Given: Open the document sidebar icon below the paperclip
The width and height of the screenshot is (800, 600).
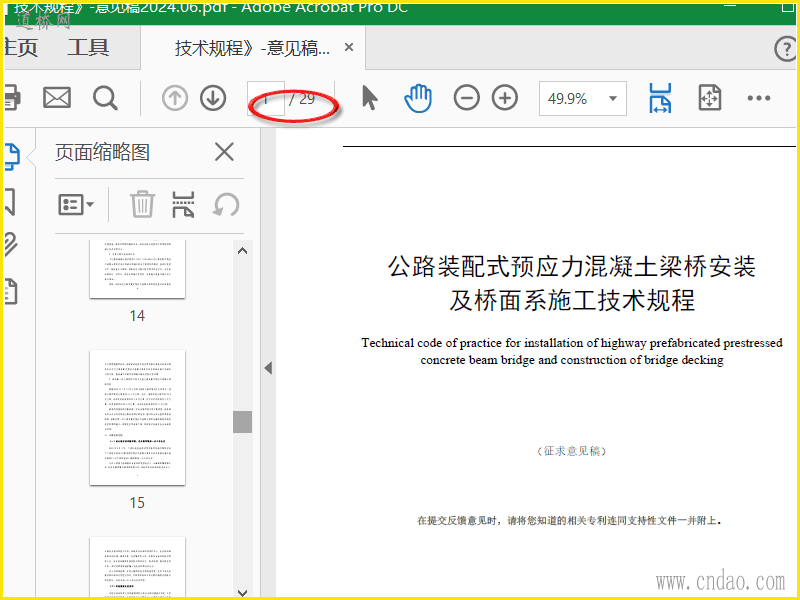Looking at the screenshot, I should [11, 292].
